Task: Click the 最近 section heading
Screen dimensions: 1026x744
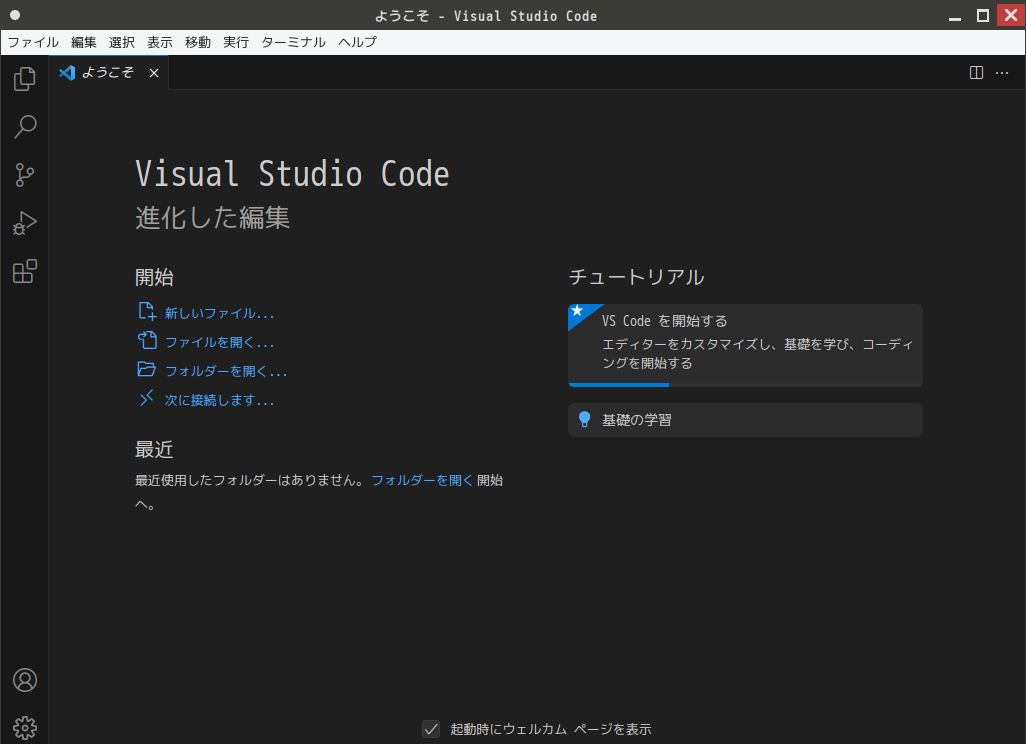Action: (x=154, y=449)
